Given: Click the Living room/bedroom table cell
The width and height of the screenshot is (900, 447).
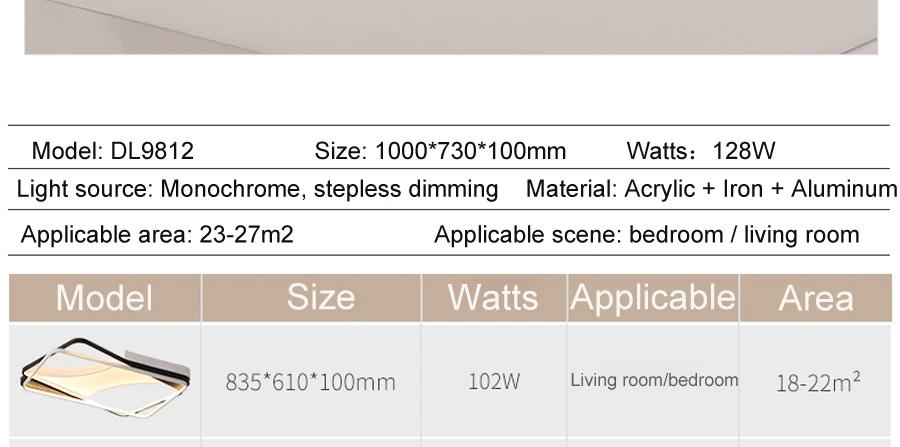Looking at the screenshot, I should 654,380.
